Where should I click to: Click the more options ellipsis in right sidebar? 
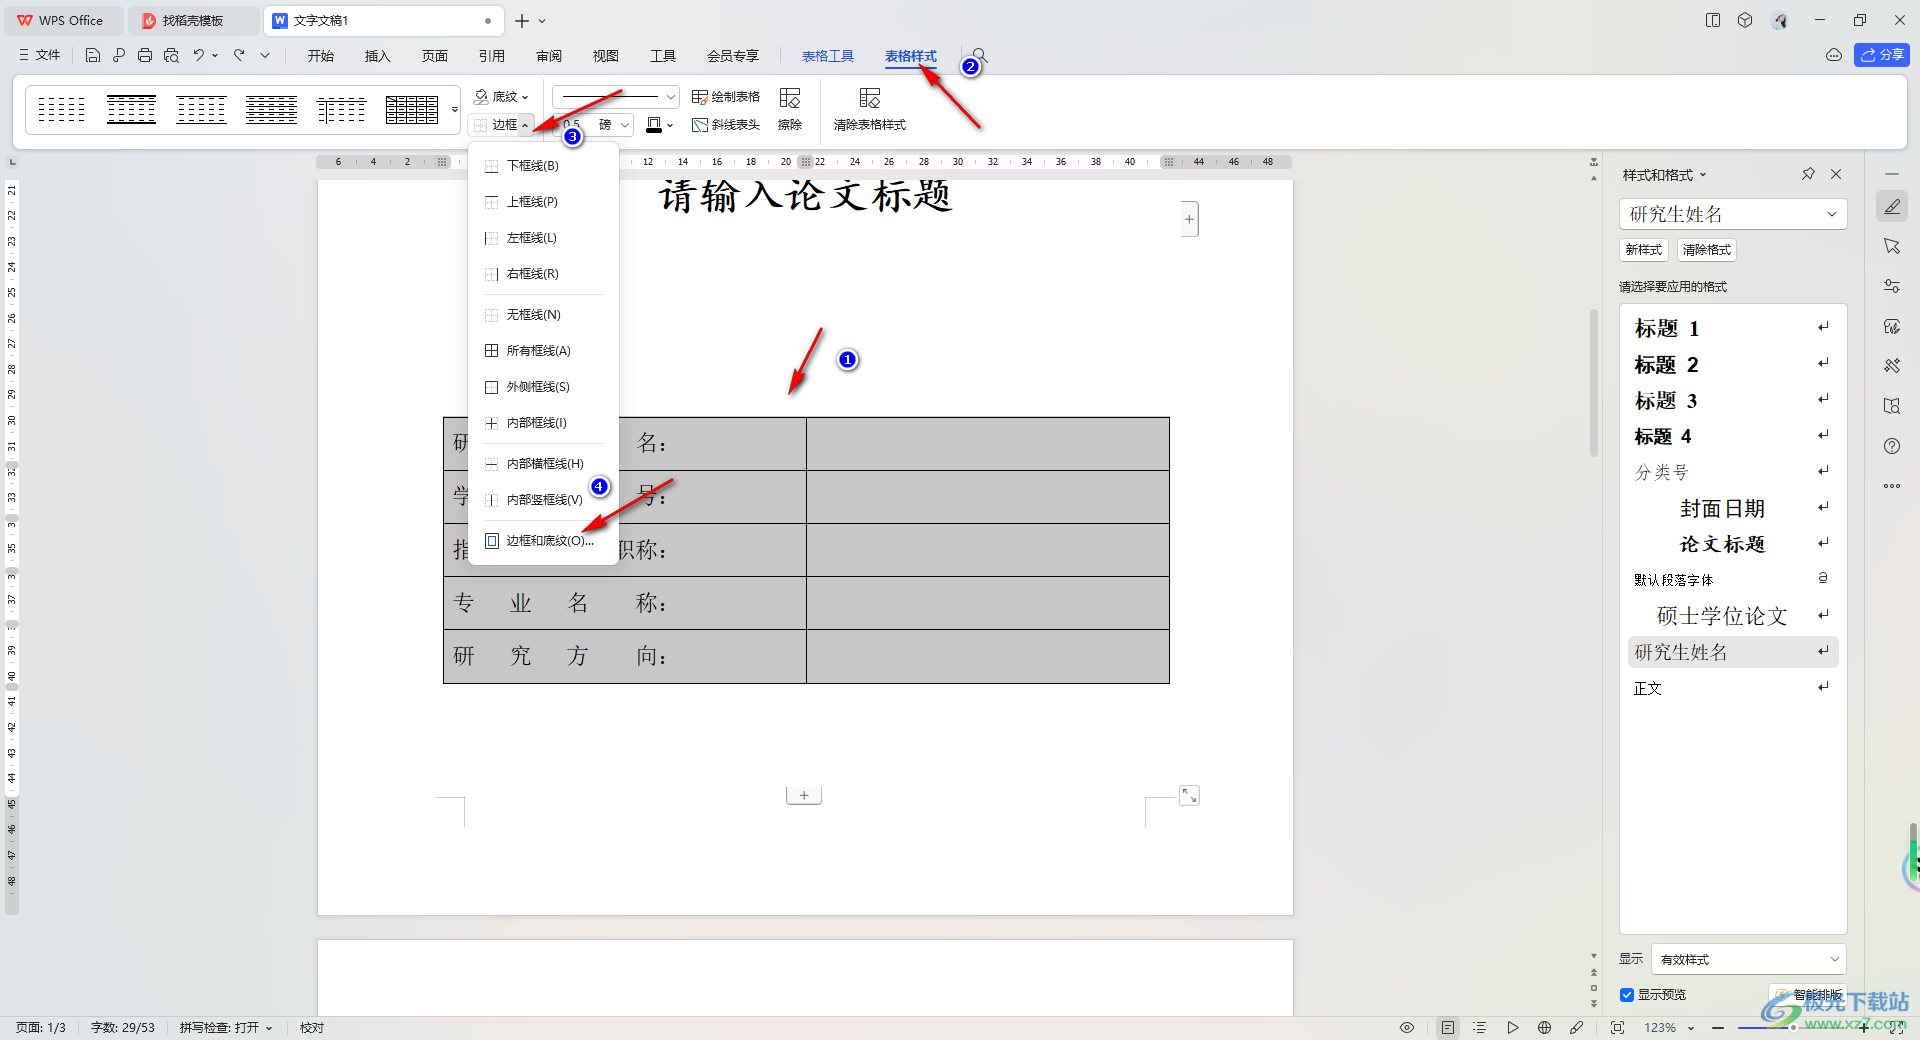click(x=1892, y=486)
